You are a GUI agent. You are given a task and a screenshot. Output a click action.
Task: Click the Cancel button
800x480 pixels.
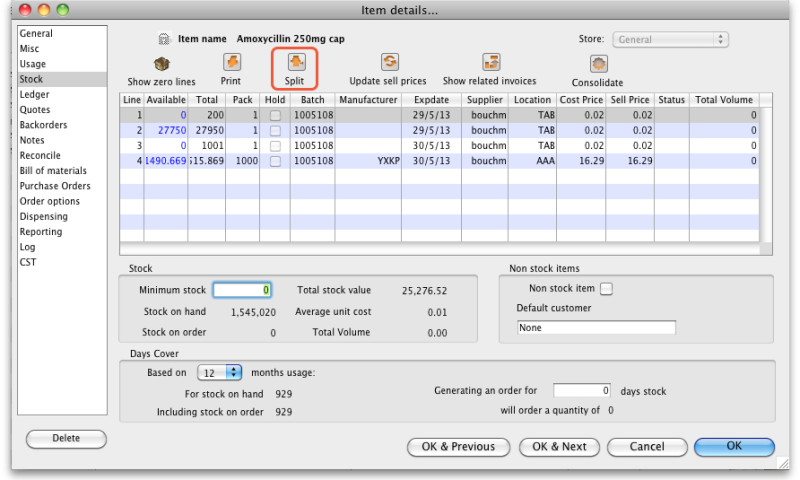point(646,446)
